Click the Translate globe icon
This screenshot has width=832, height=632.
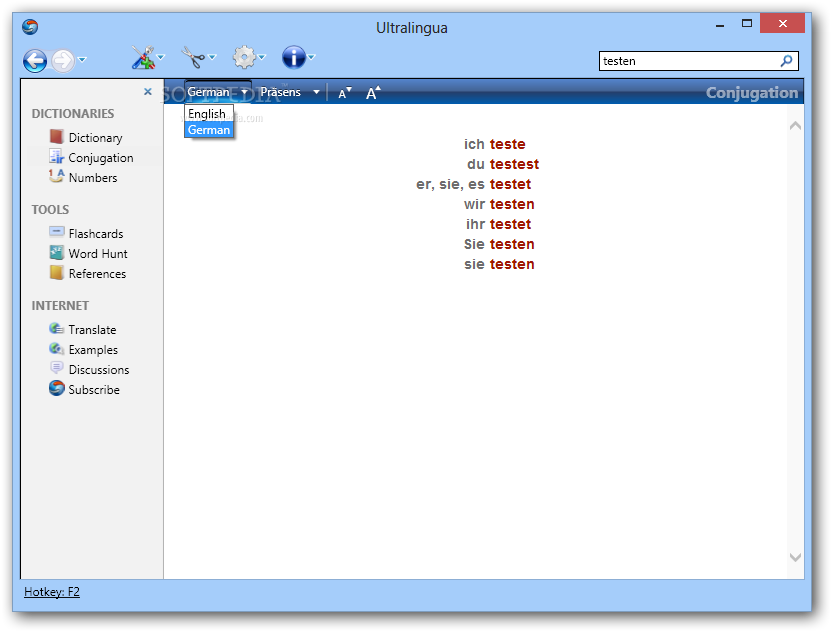pos(56,329)
